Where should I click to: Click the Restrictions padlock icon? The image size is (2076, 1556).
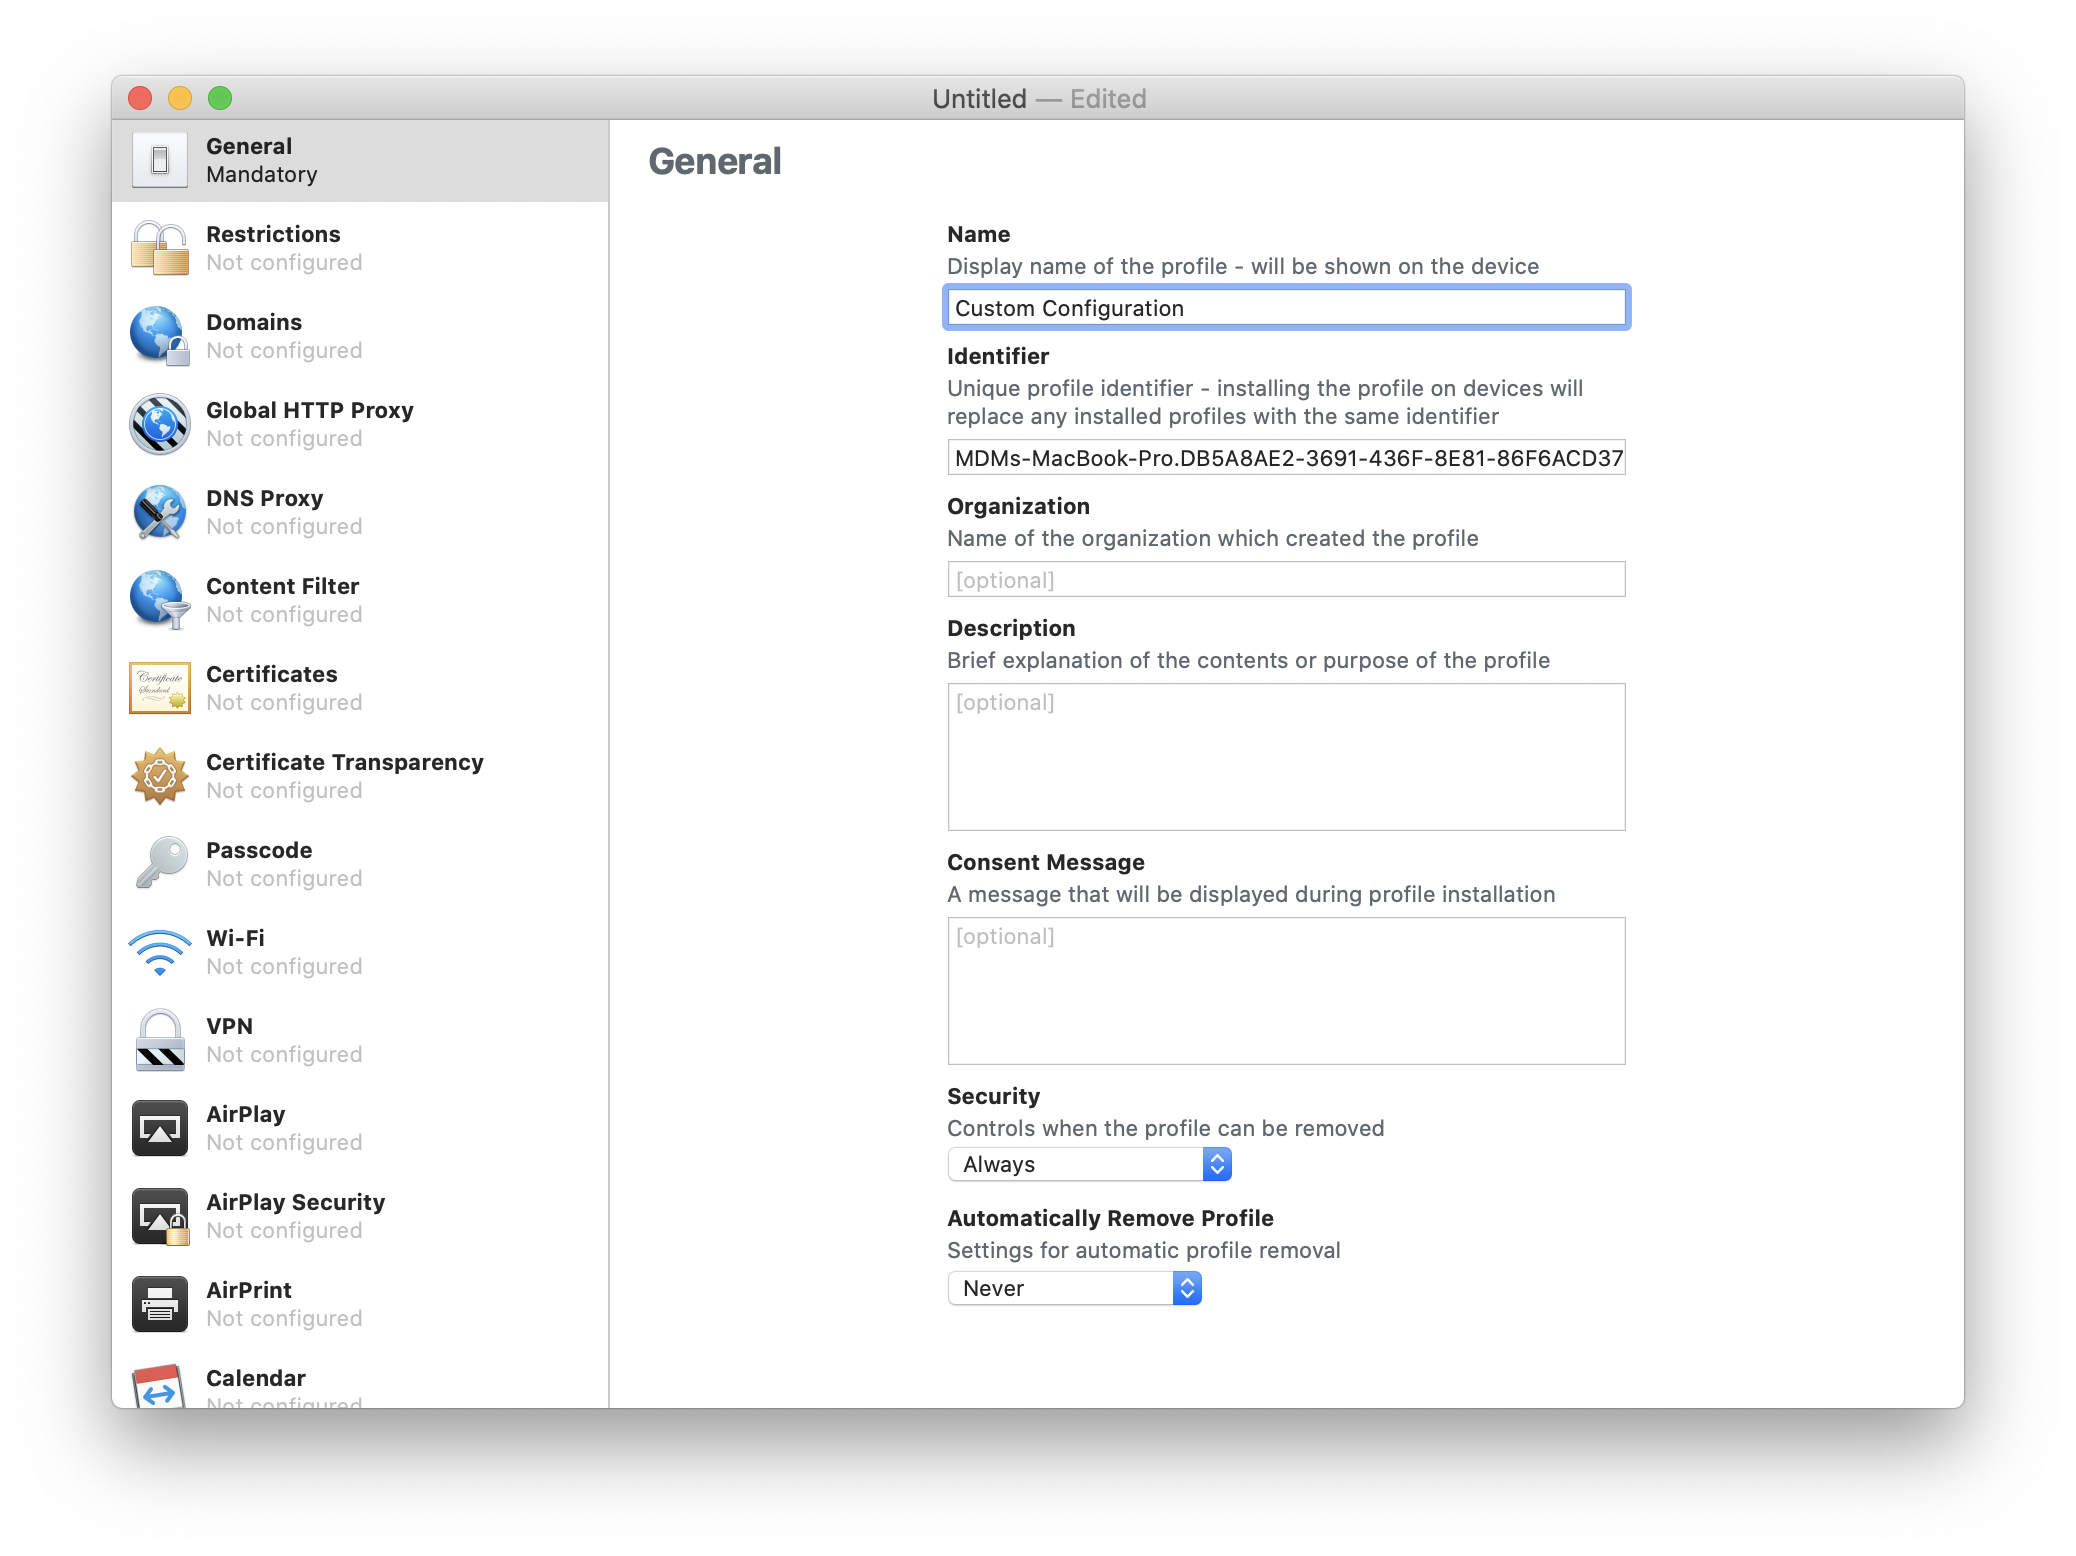pyautogui.click(x=159, y=248)
